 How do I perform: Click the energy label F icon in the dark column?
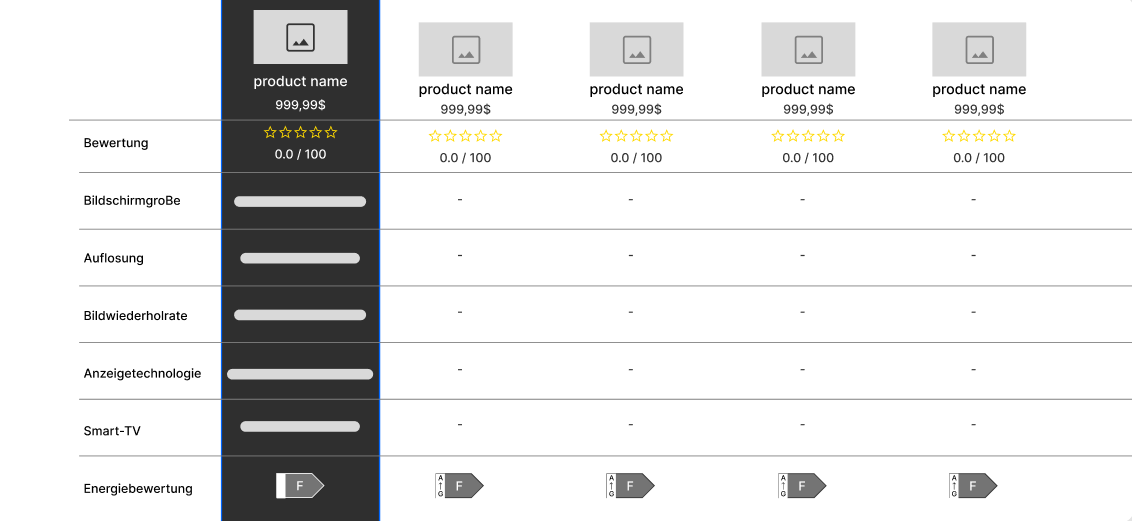300,486
